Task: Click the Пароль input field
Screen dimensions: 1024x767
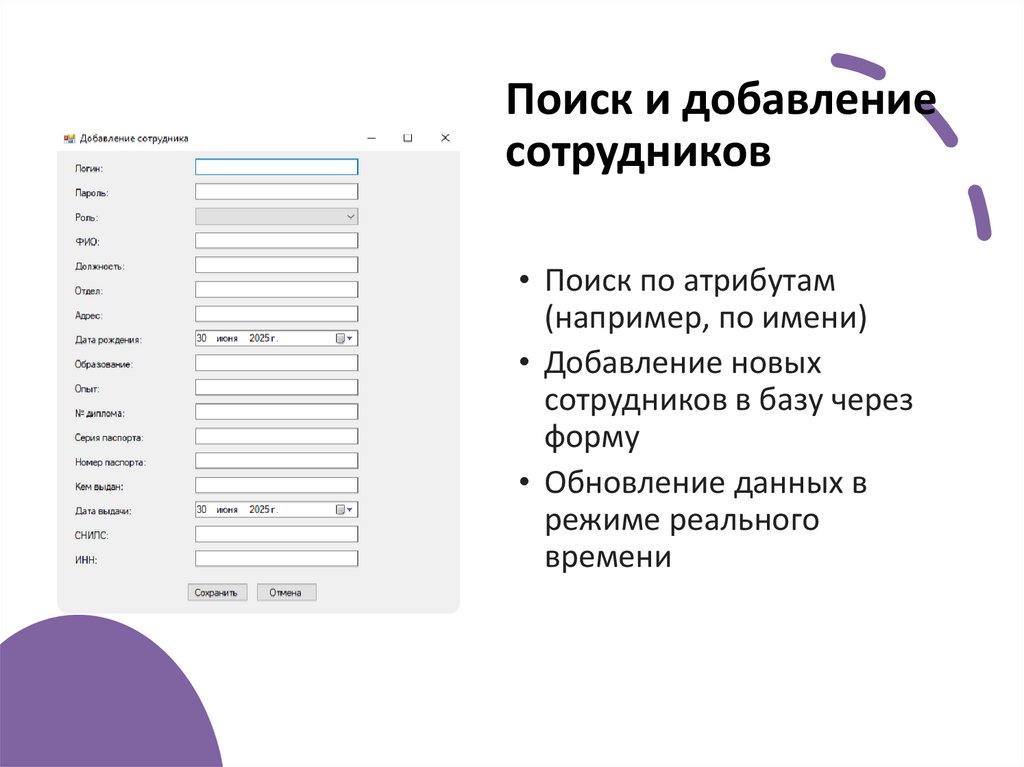Action: point(276,191)
